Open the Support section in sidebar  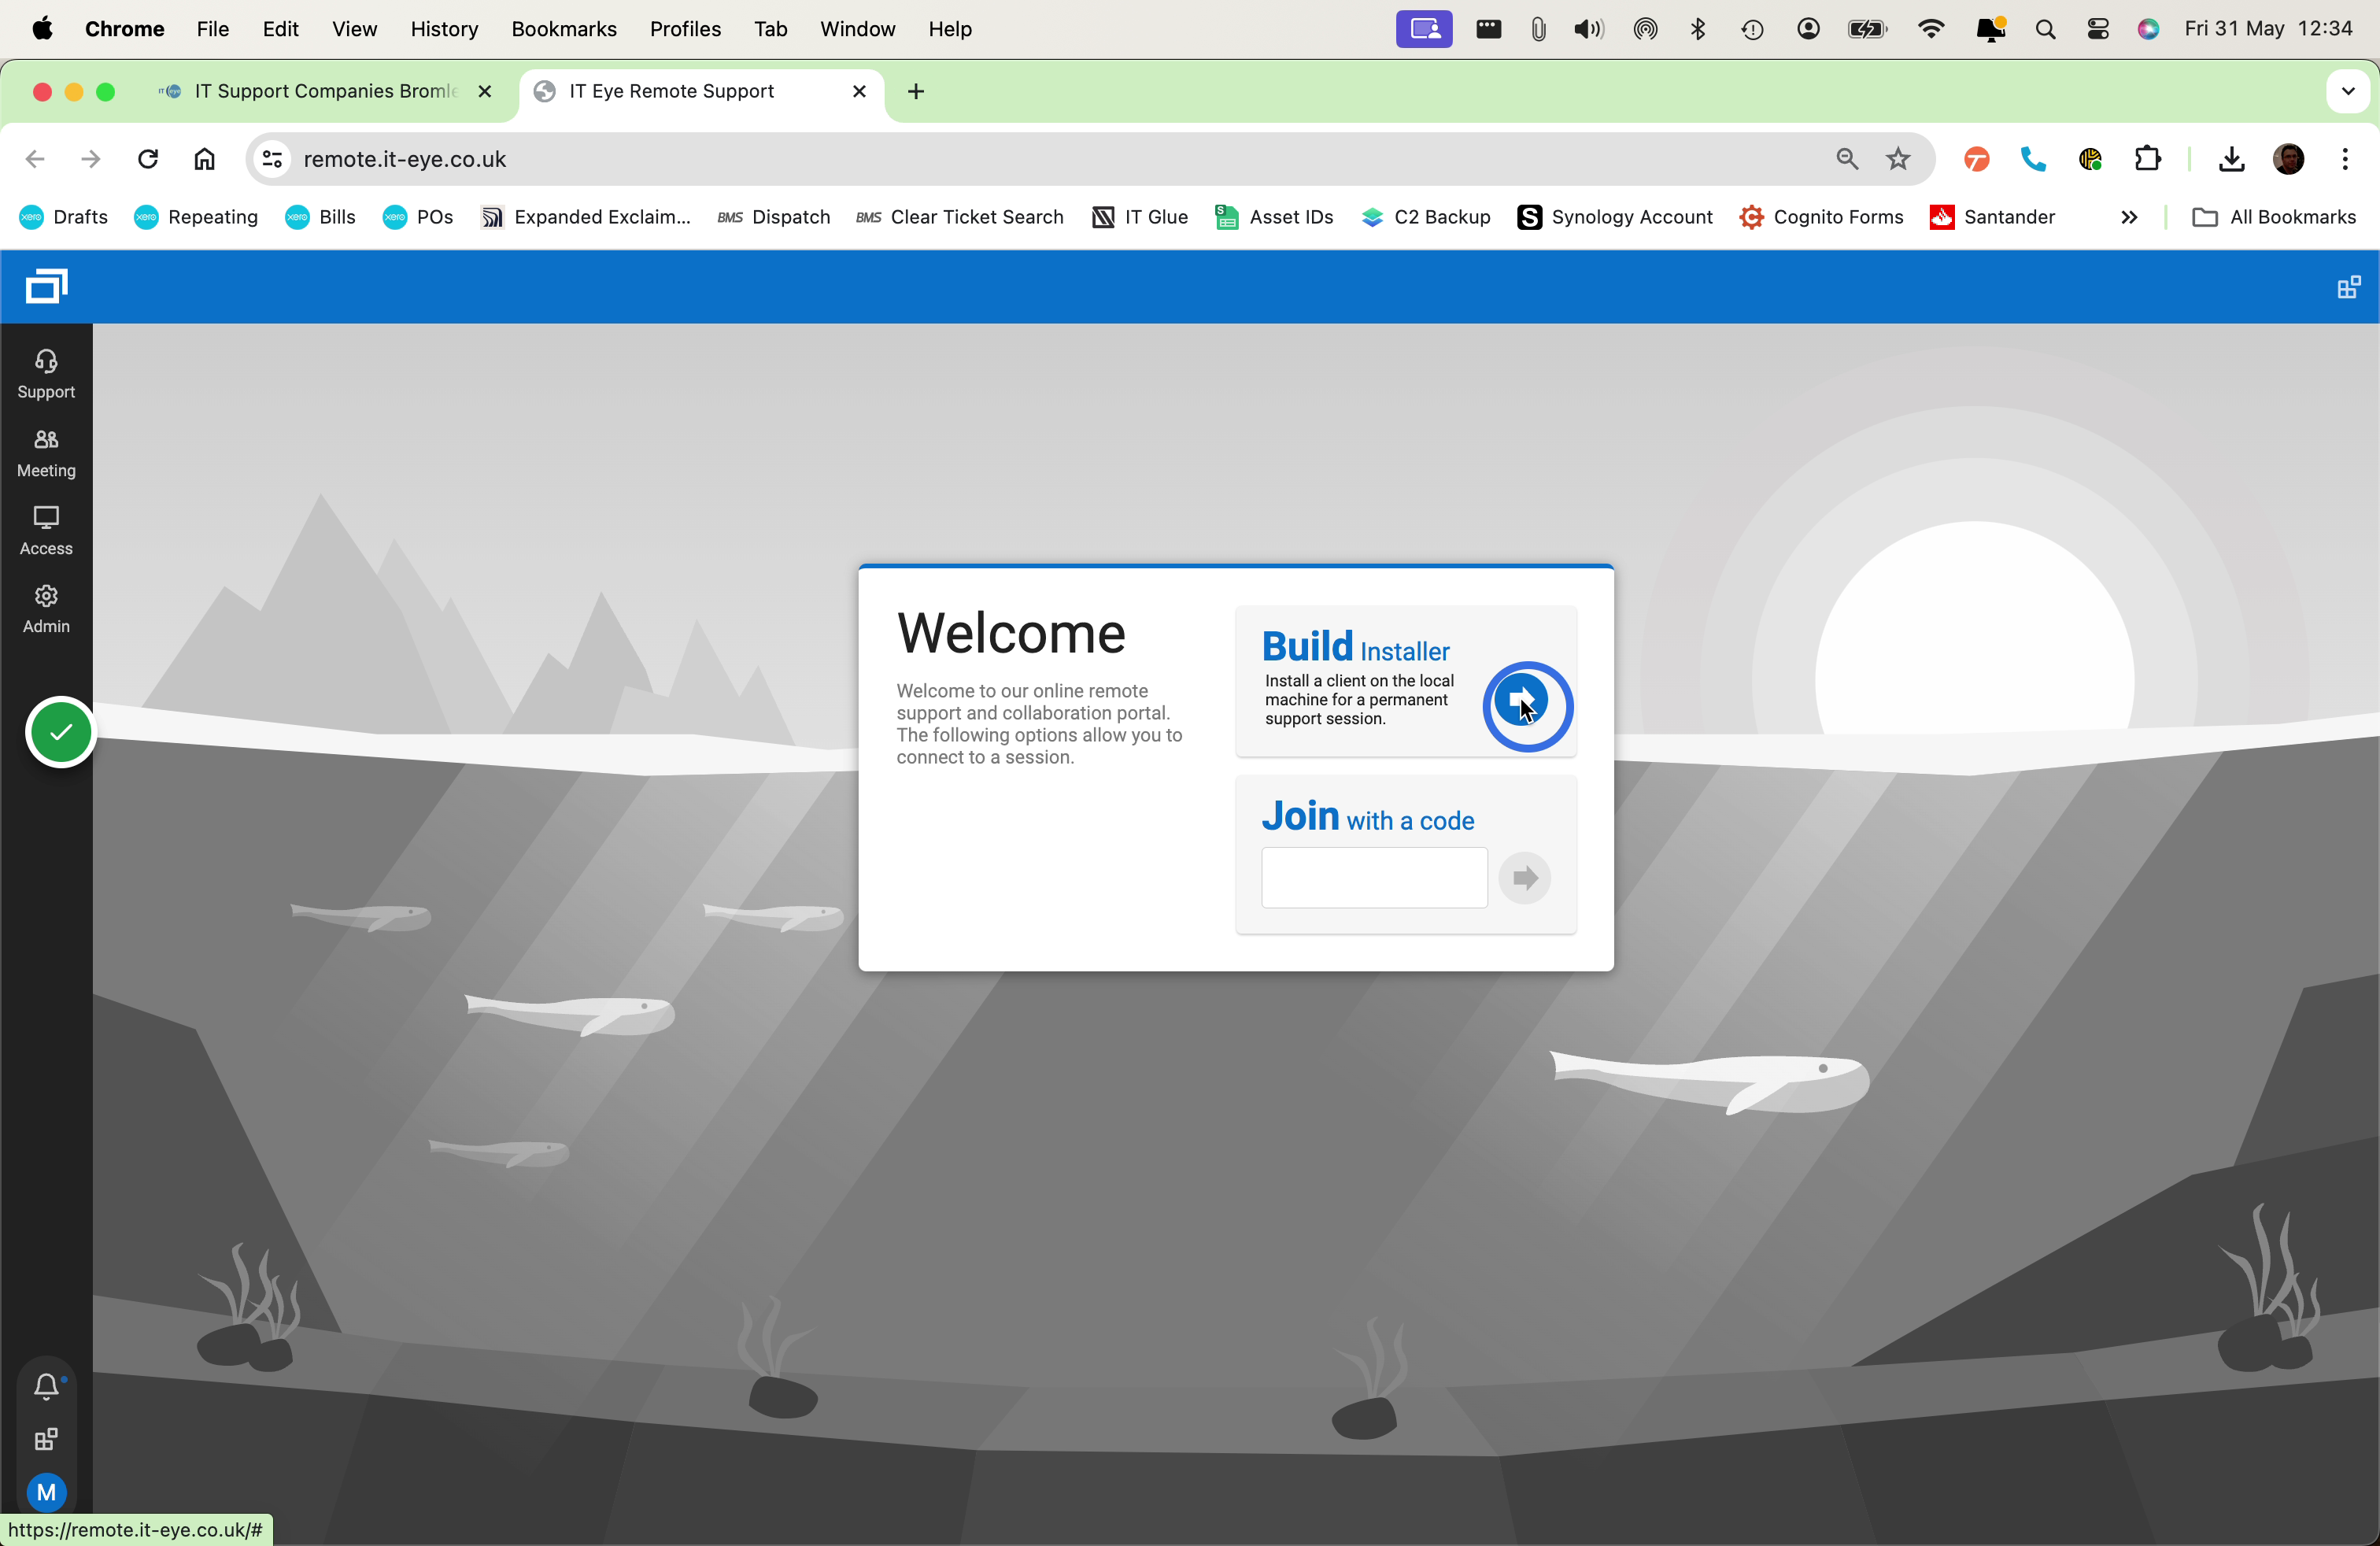click(46, 374)
